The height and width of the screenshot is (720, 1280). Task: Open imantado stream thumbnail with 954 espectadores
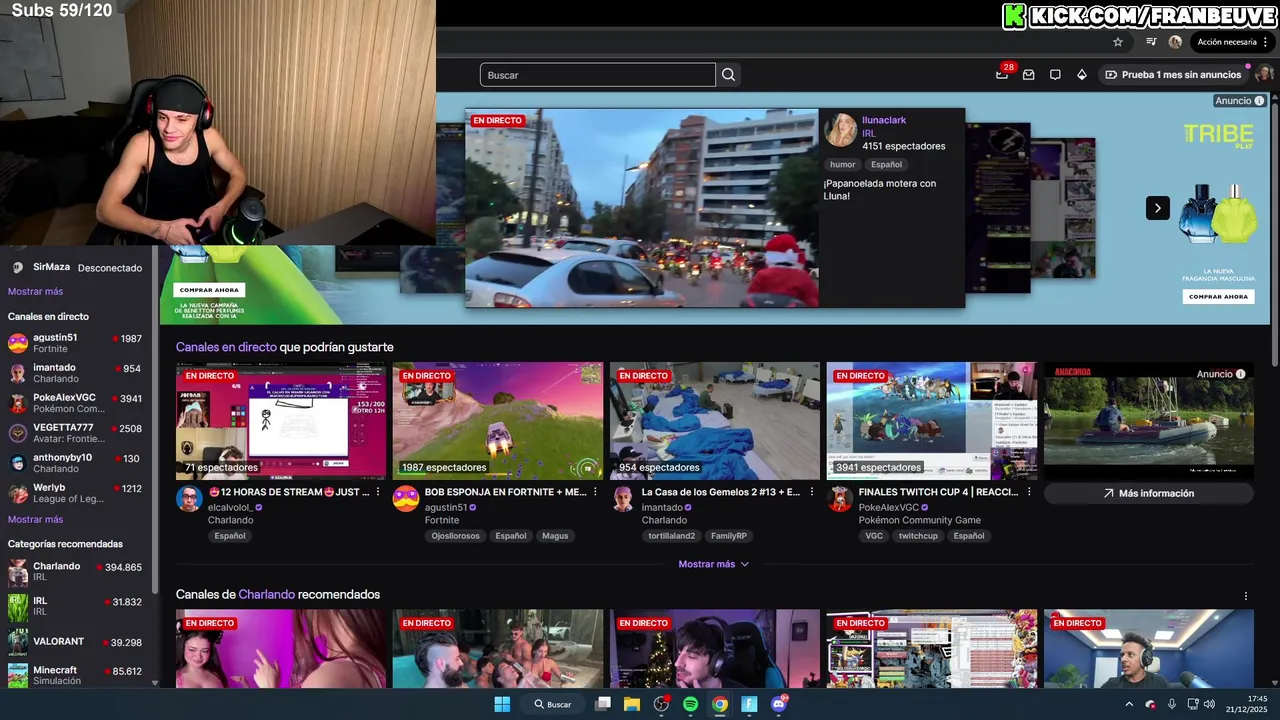[715, 421]
